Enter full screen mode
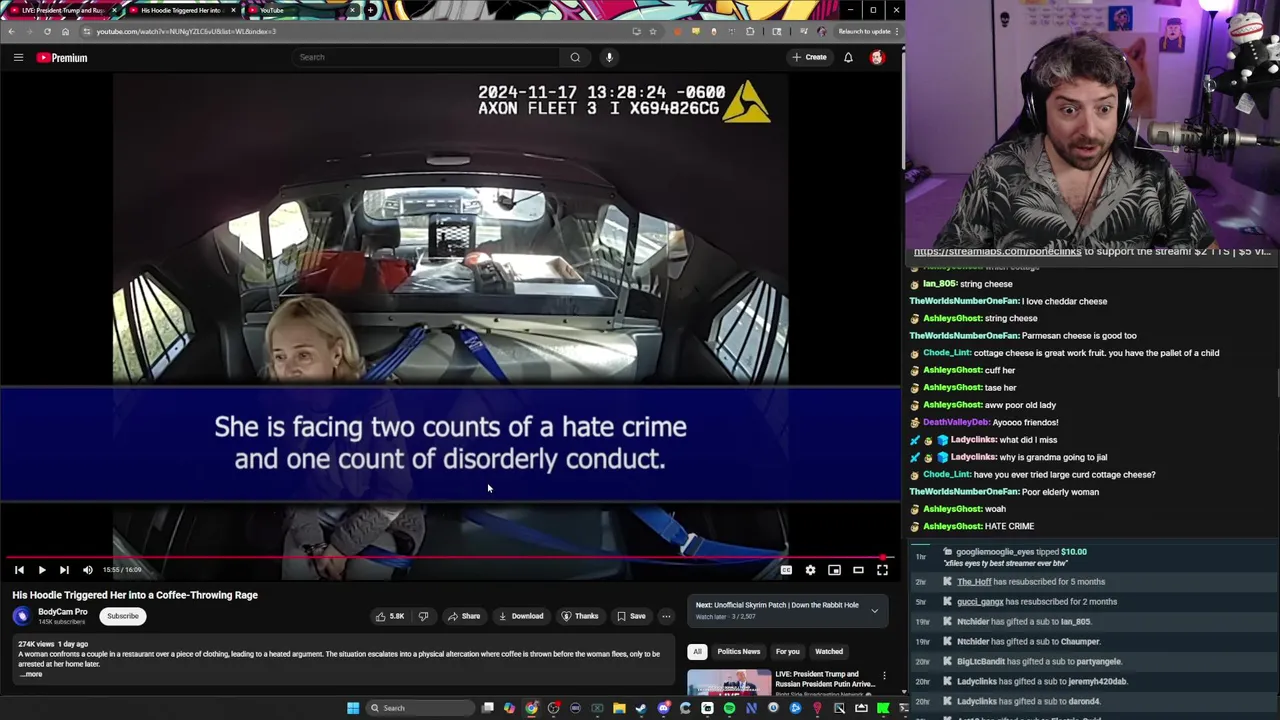Image resolution: width=1280 pixels, height=720 pixels. [x=882, y=570]
